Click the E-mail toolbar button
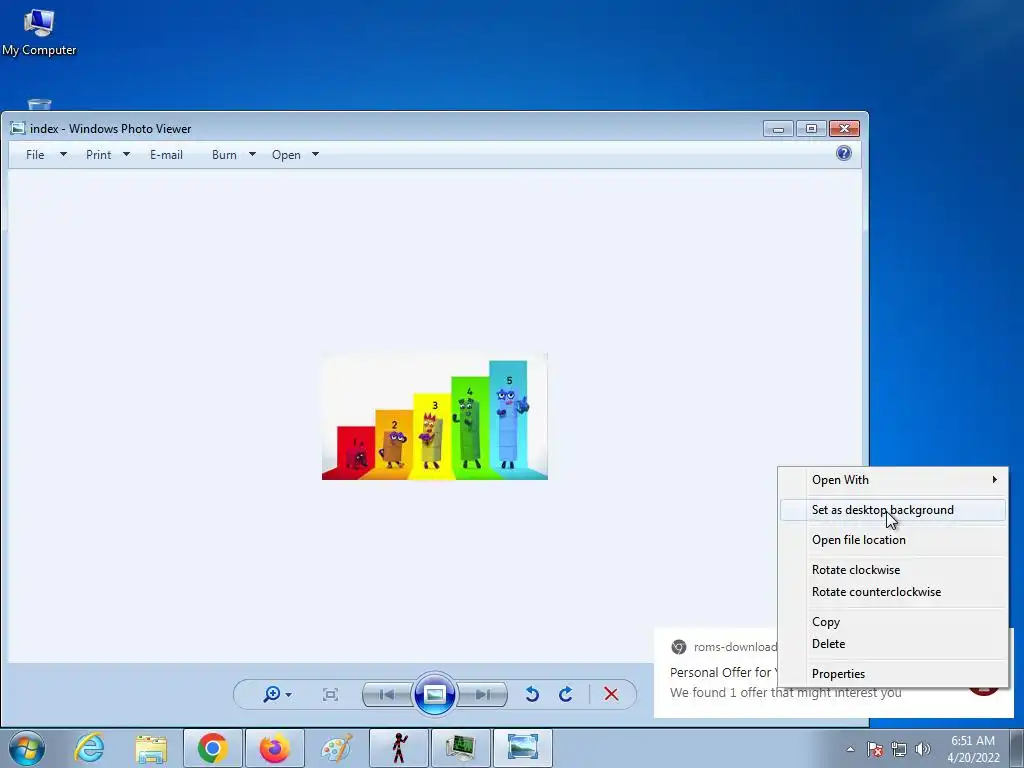The width and height of the screenshot is (1024, 768). tap(167, 155)
